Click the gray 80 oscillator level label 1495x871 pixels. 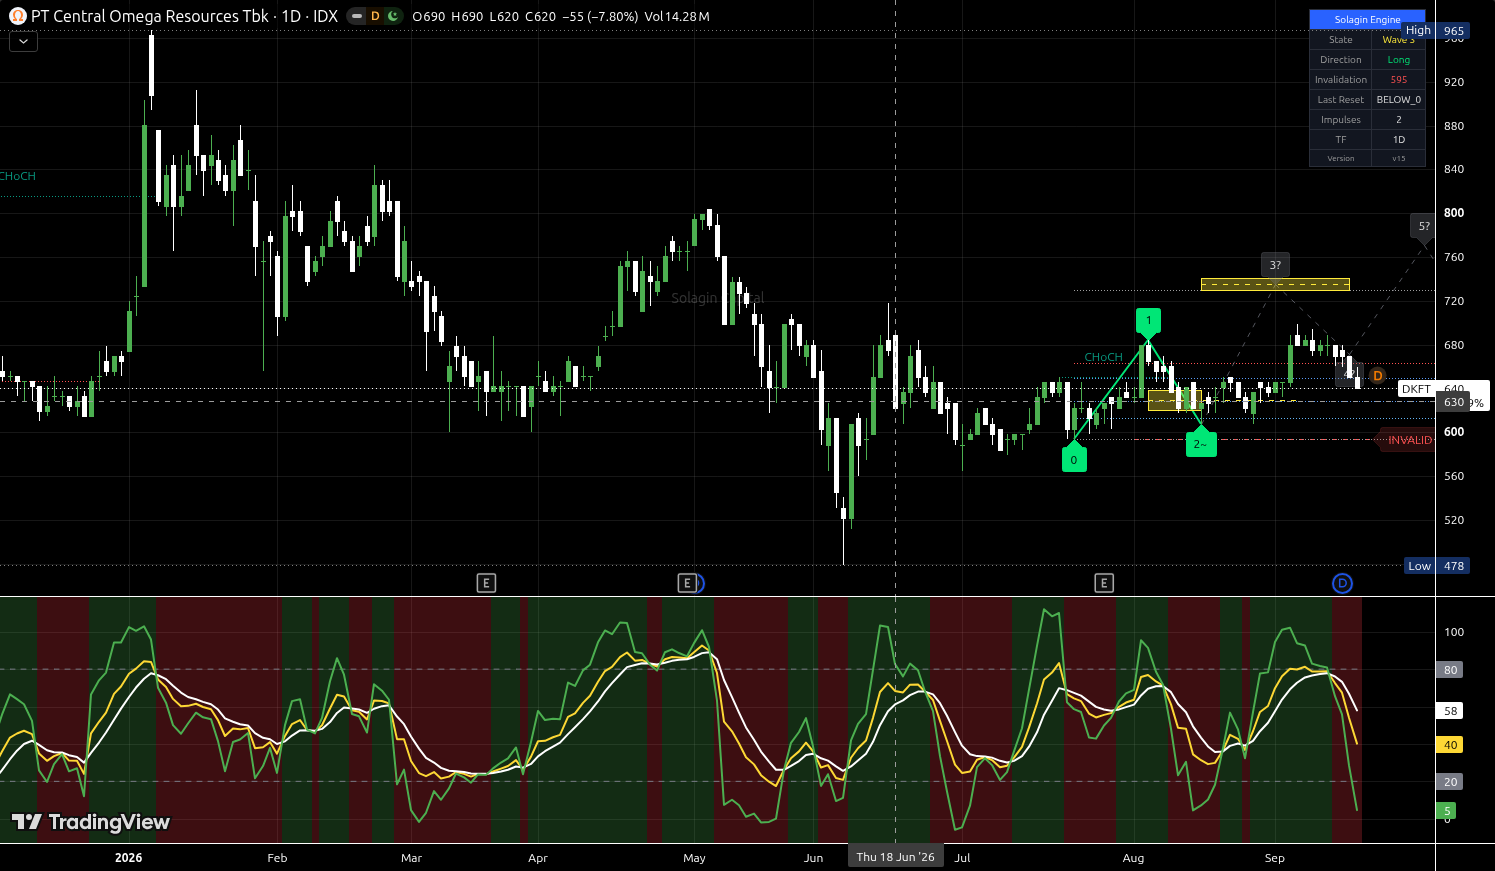point(1450,670)
